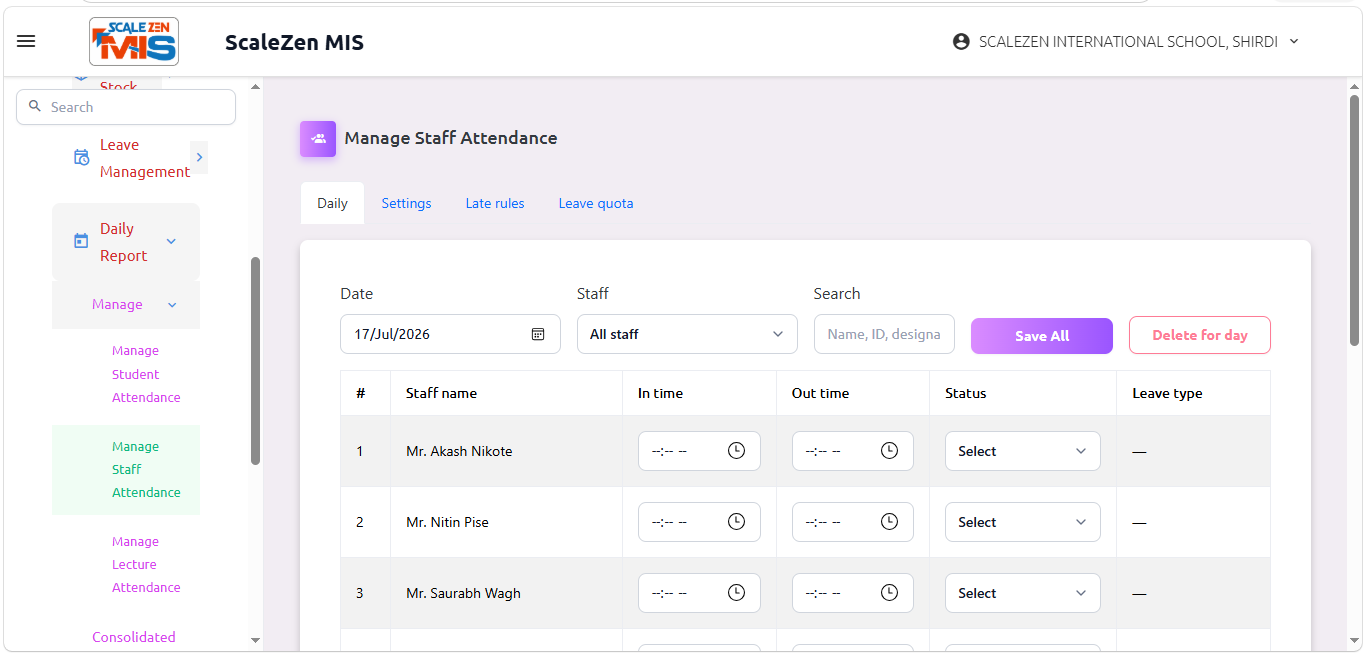Screen dimensions: 1366x653
Task: Click the Delete for day button
Action: click(x=1200, y=335)
